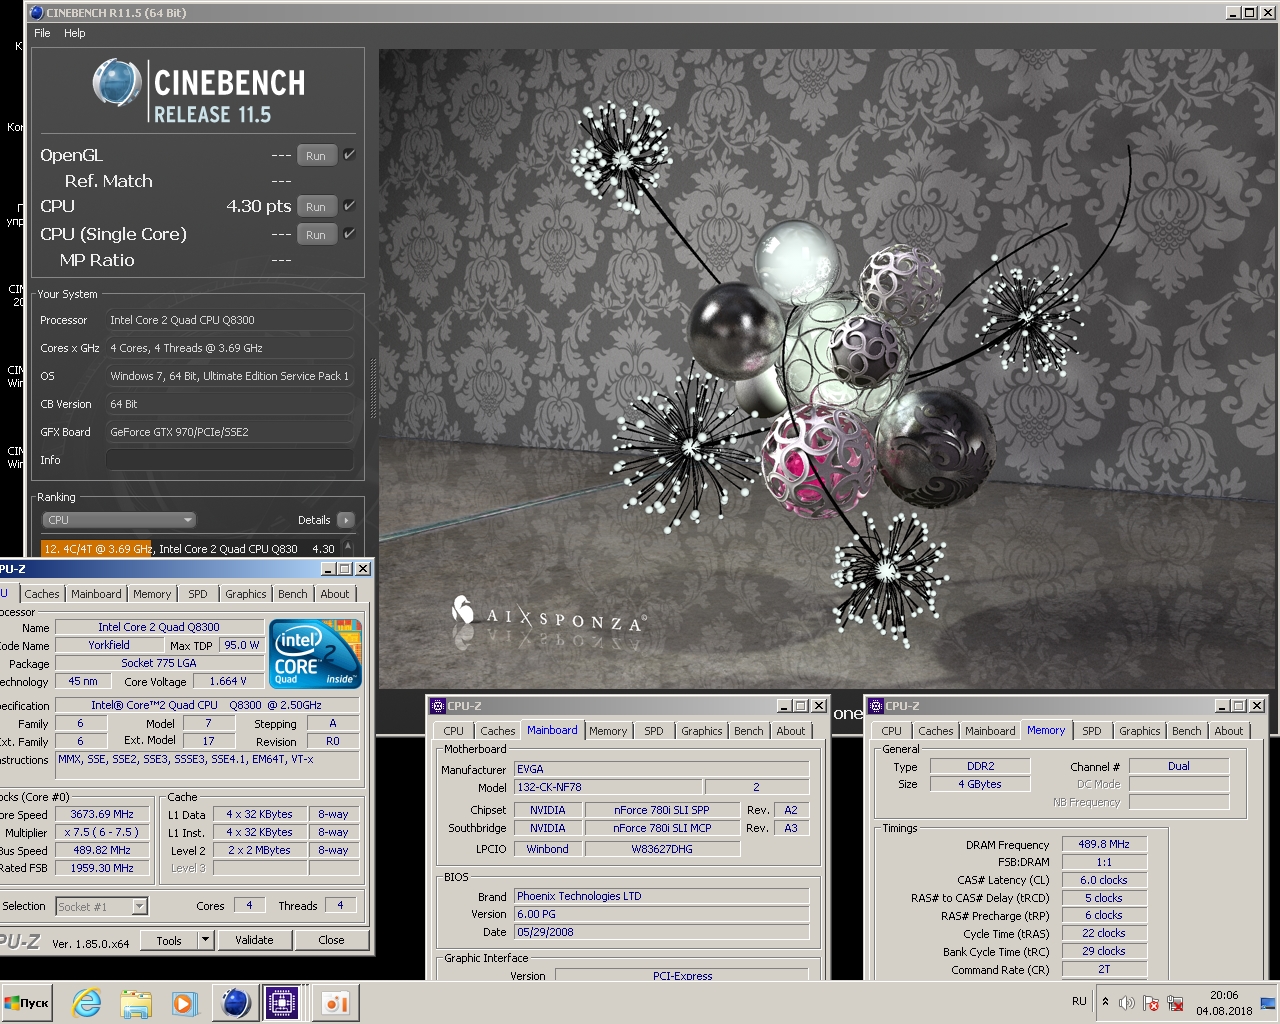Click the volume speaker tray icon

pos(1127,1003)
